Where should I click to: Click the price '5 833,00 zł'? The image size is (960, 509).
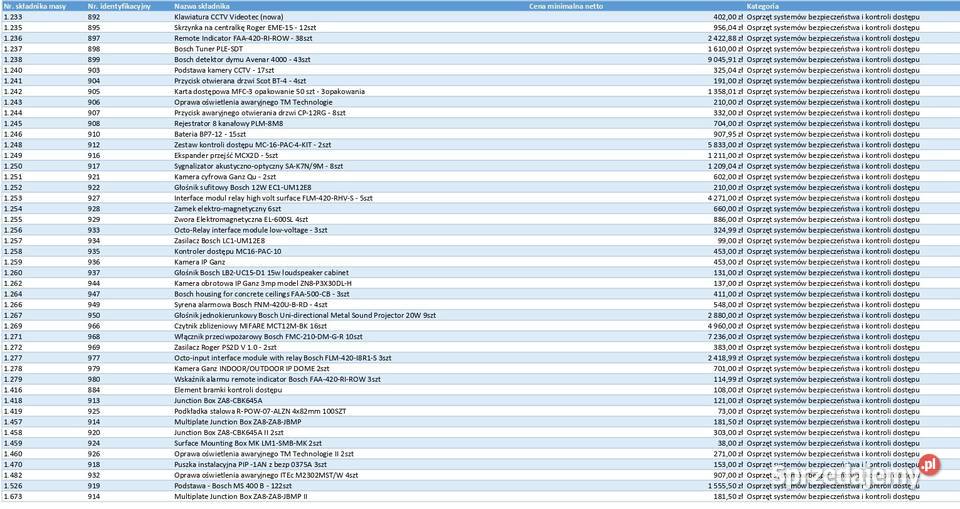(x=726, y=145)
